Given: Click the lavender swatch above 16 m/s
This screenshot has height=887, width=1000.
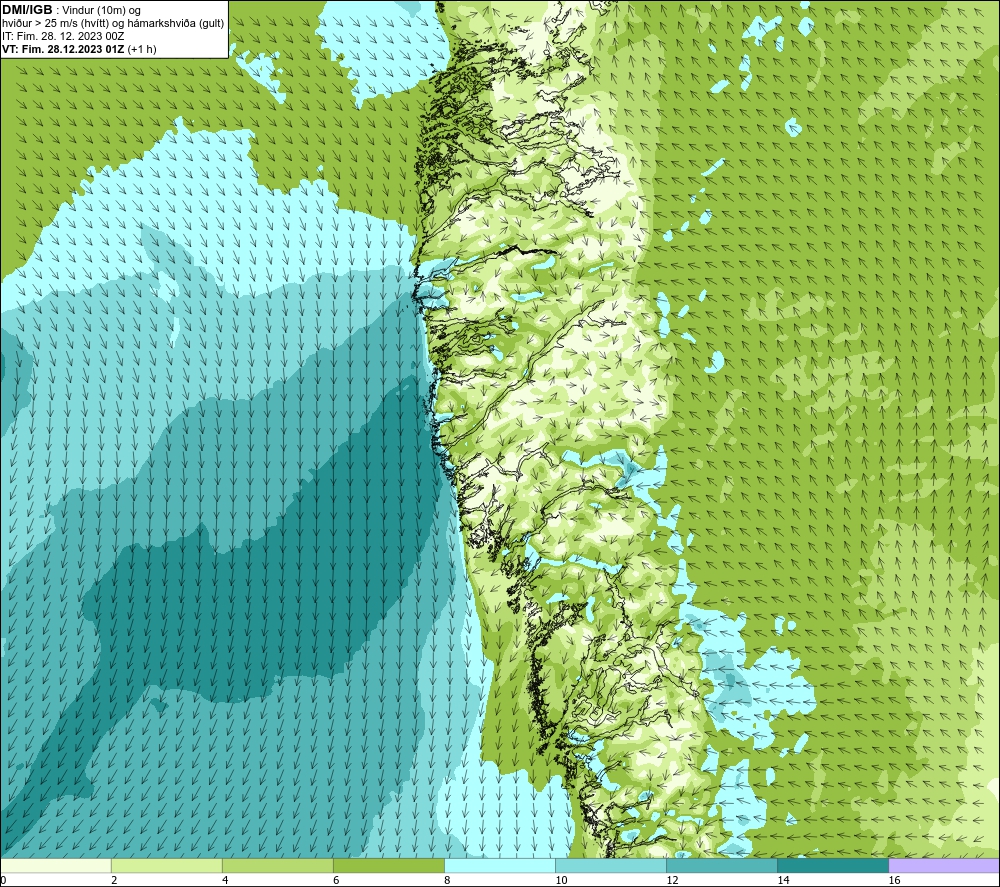Looking at the screenshot, I should click(944, 865).
